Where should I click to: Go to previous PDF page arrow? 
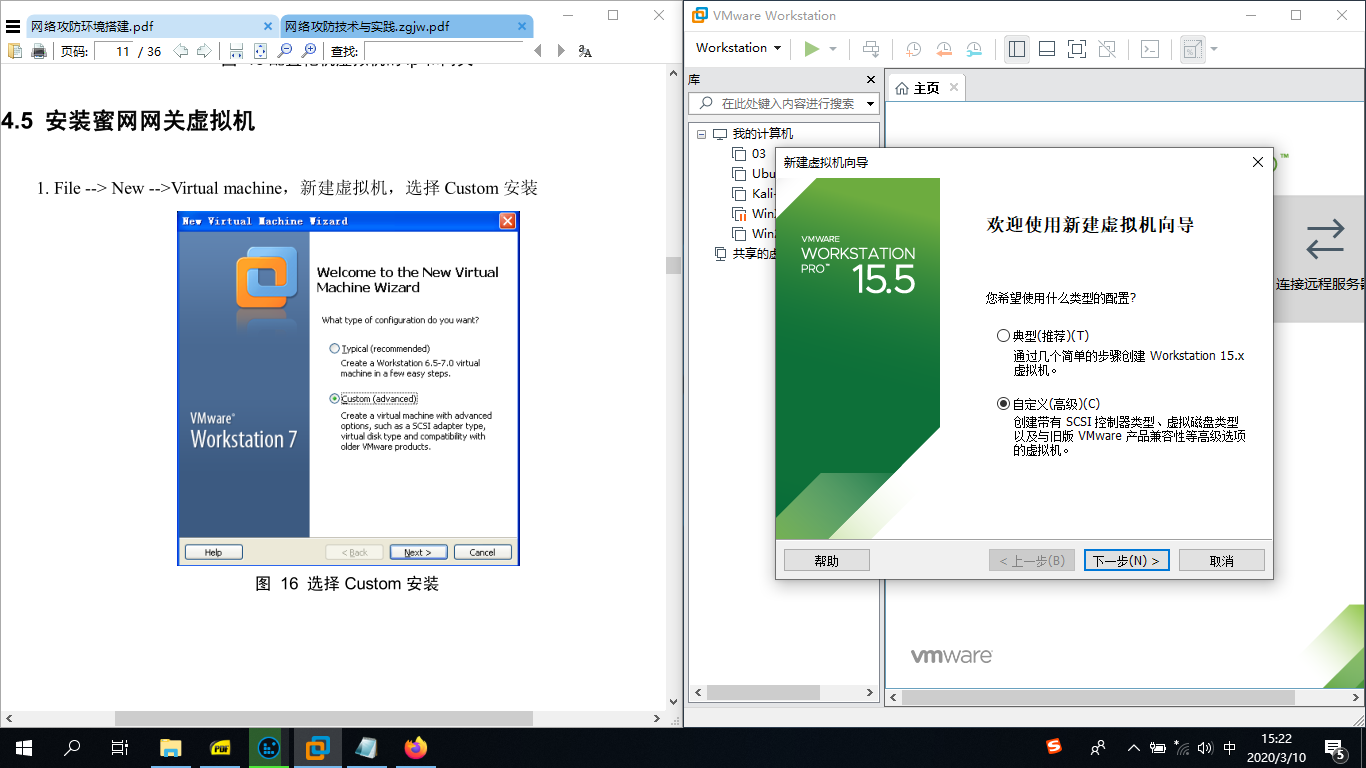(x=180, y=51)
